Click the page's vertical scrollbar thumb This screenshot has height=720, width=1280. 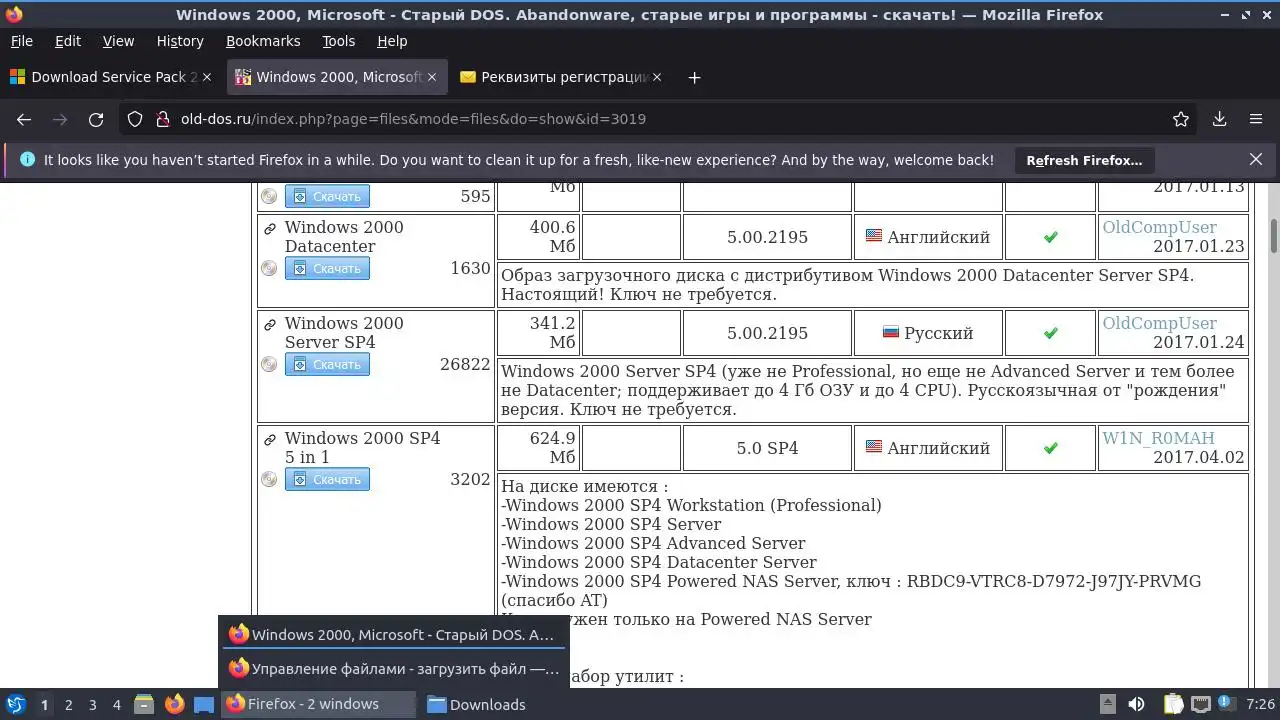(x=1274, y=234)
